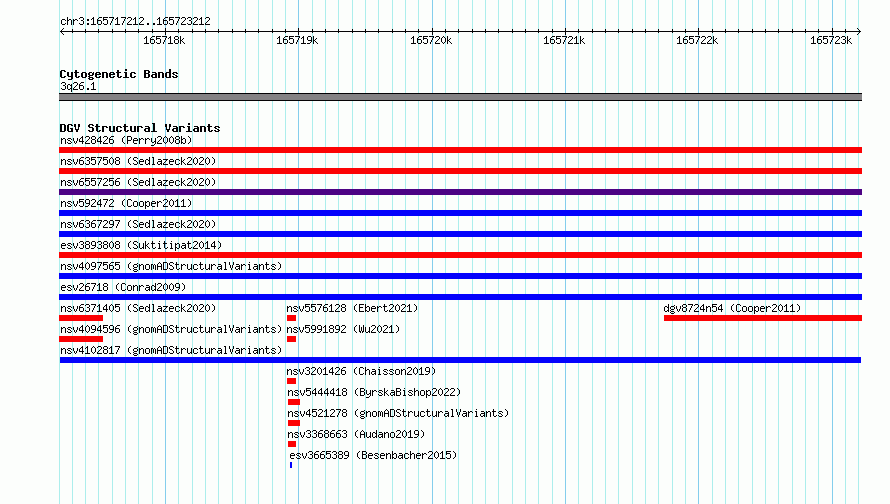Viewport: 890px width, 504px height.
Task: Click the small red mark under nsv5576128
Action: (291, 318)
